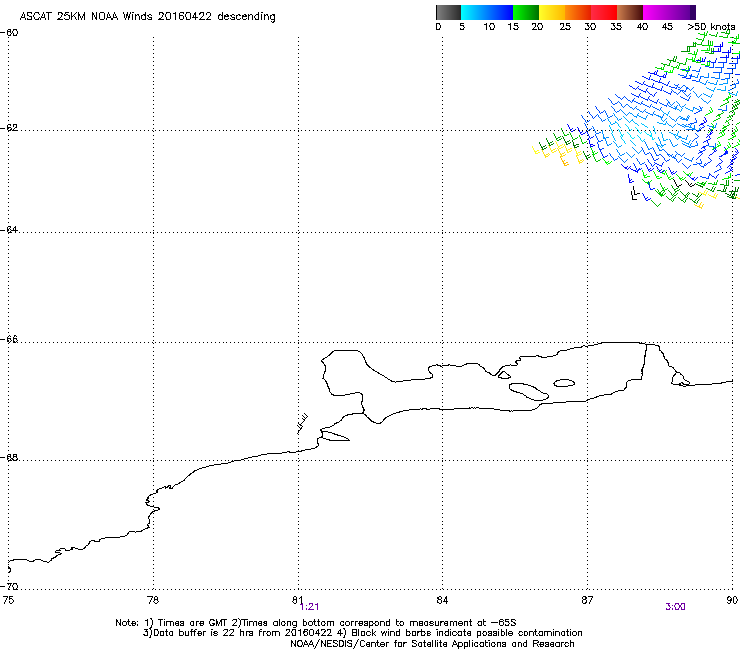
Task: Click the legend scale label '10'
Action: click(489, 27)
